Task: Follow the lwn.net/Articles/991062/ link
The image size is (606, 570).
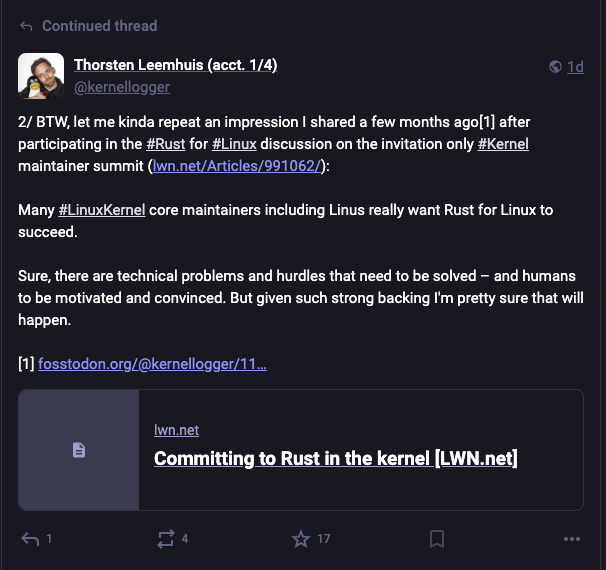Action: [237, 166]
